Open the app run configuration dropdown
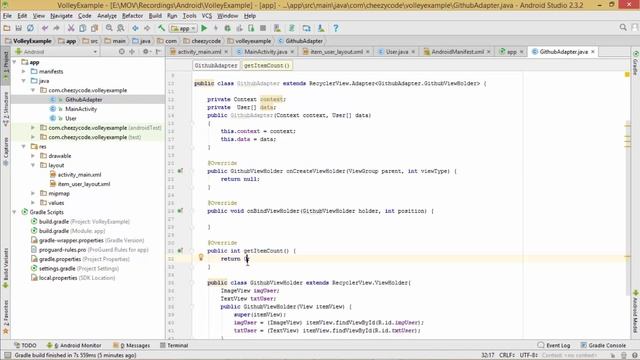 point(184,28)
